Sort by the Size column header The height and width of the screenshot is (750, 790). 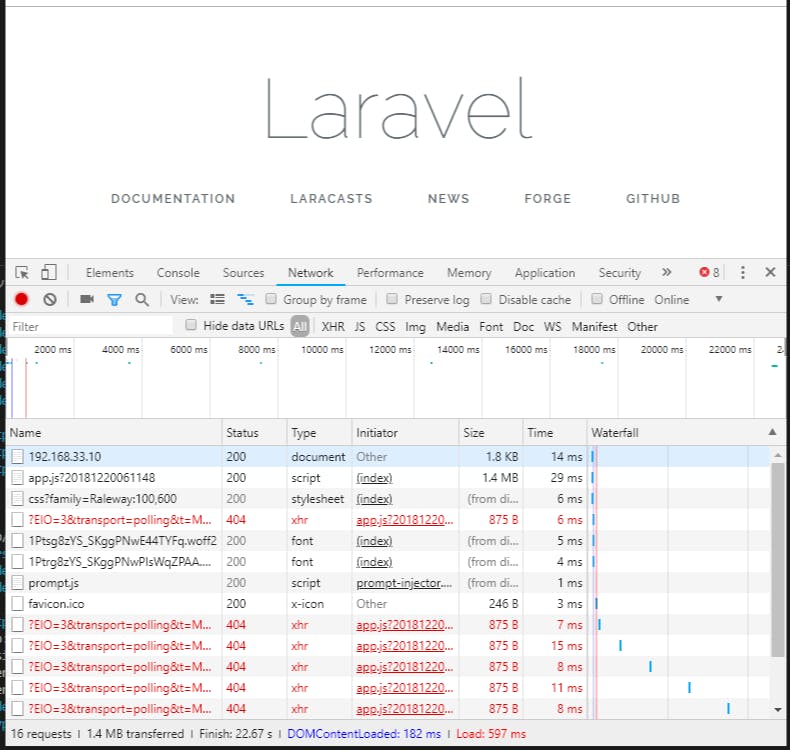491,433
